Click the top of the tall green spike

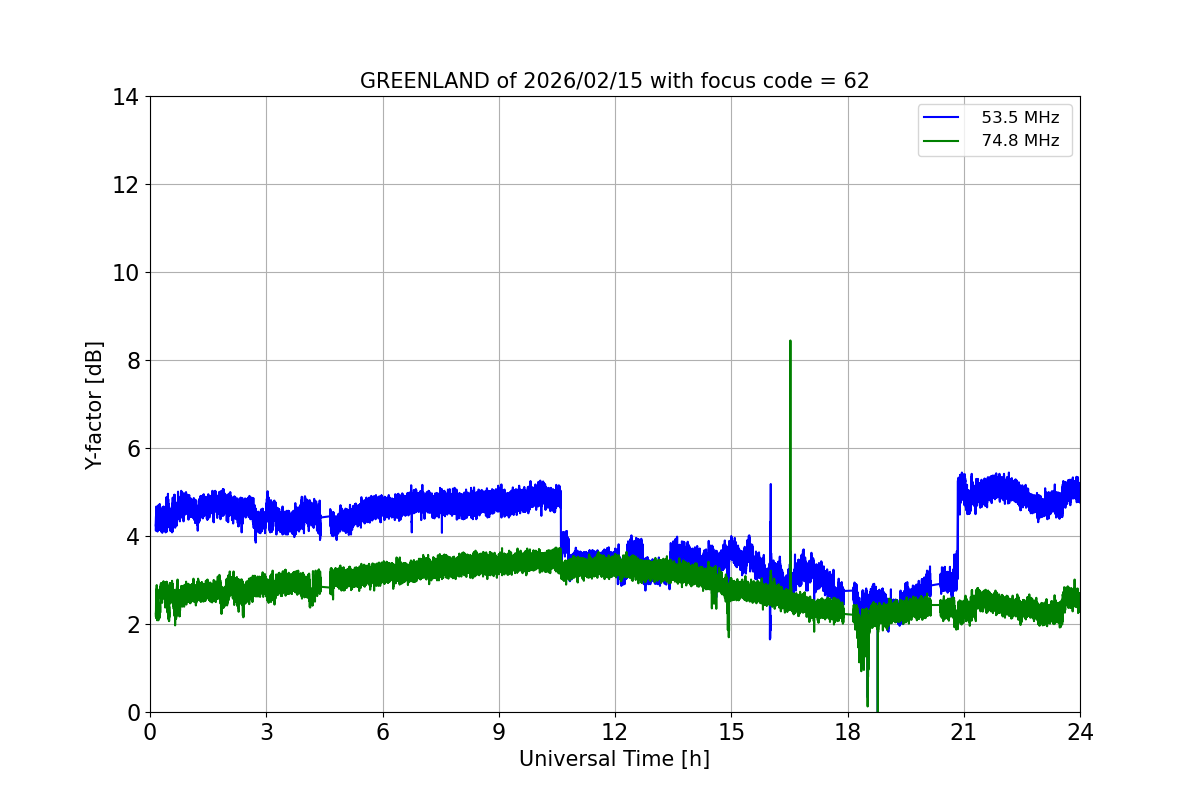(x=790, y=342)
